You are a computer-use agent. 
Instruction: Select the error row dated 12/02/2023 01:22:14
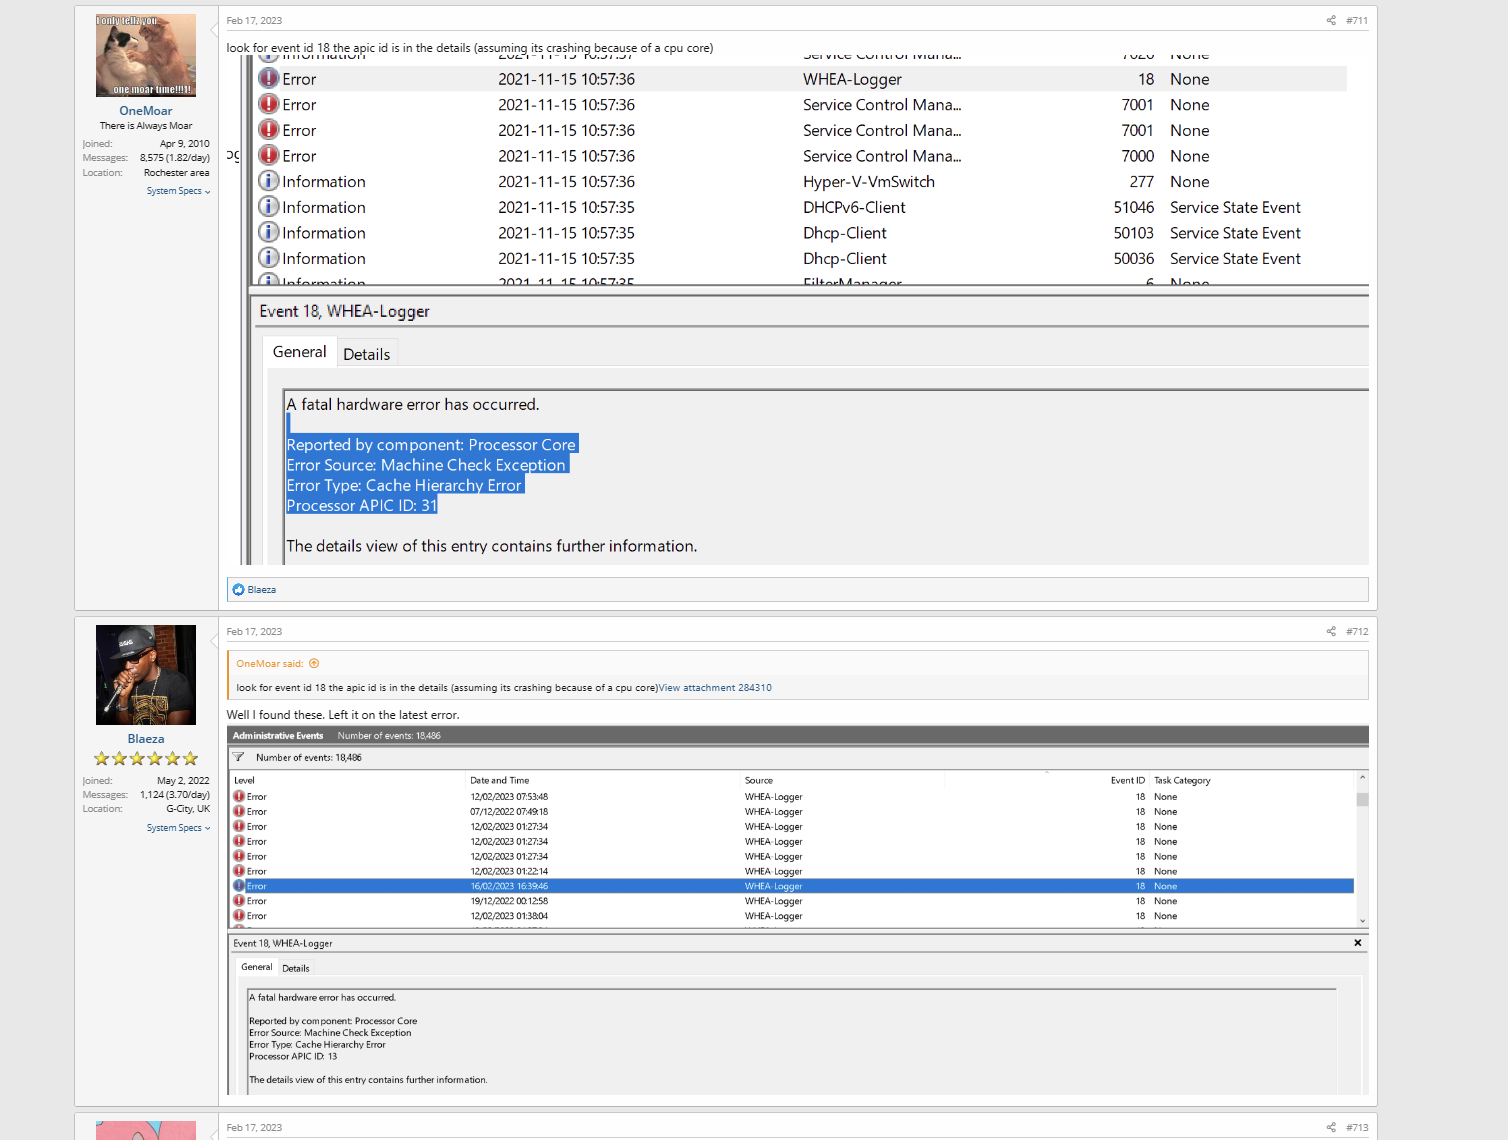[792, 871]
